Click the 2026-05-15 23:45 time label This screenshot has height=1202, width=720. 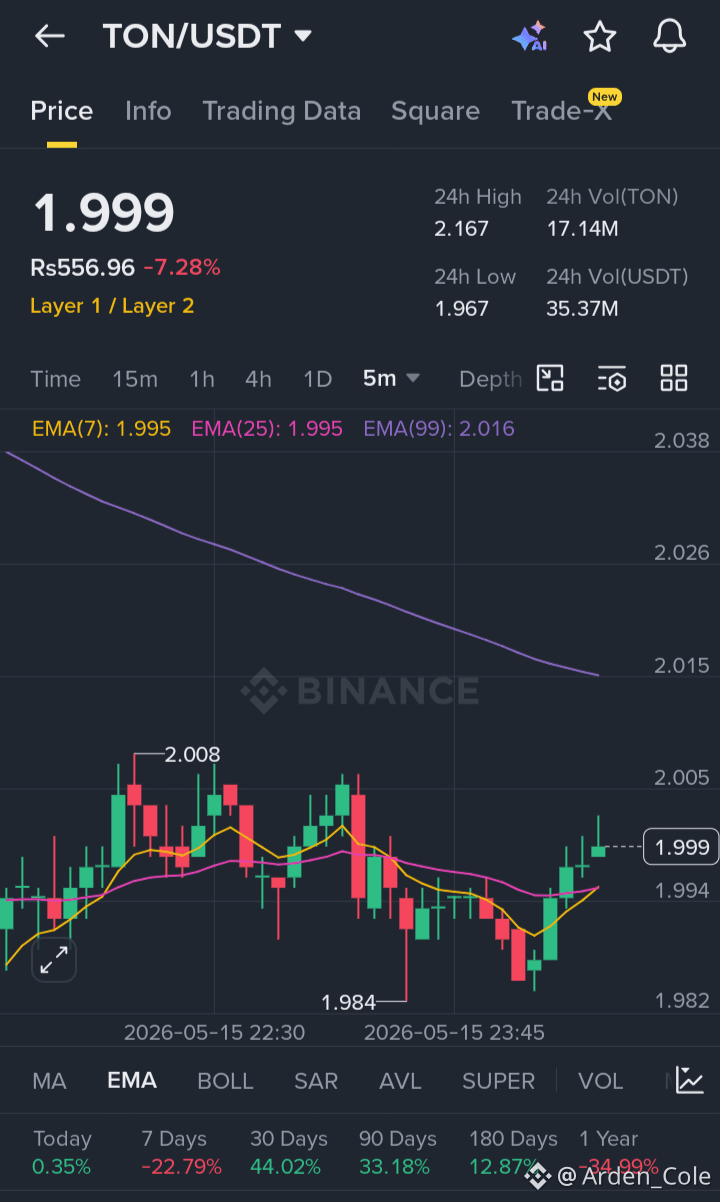tap(454, 1032)
